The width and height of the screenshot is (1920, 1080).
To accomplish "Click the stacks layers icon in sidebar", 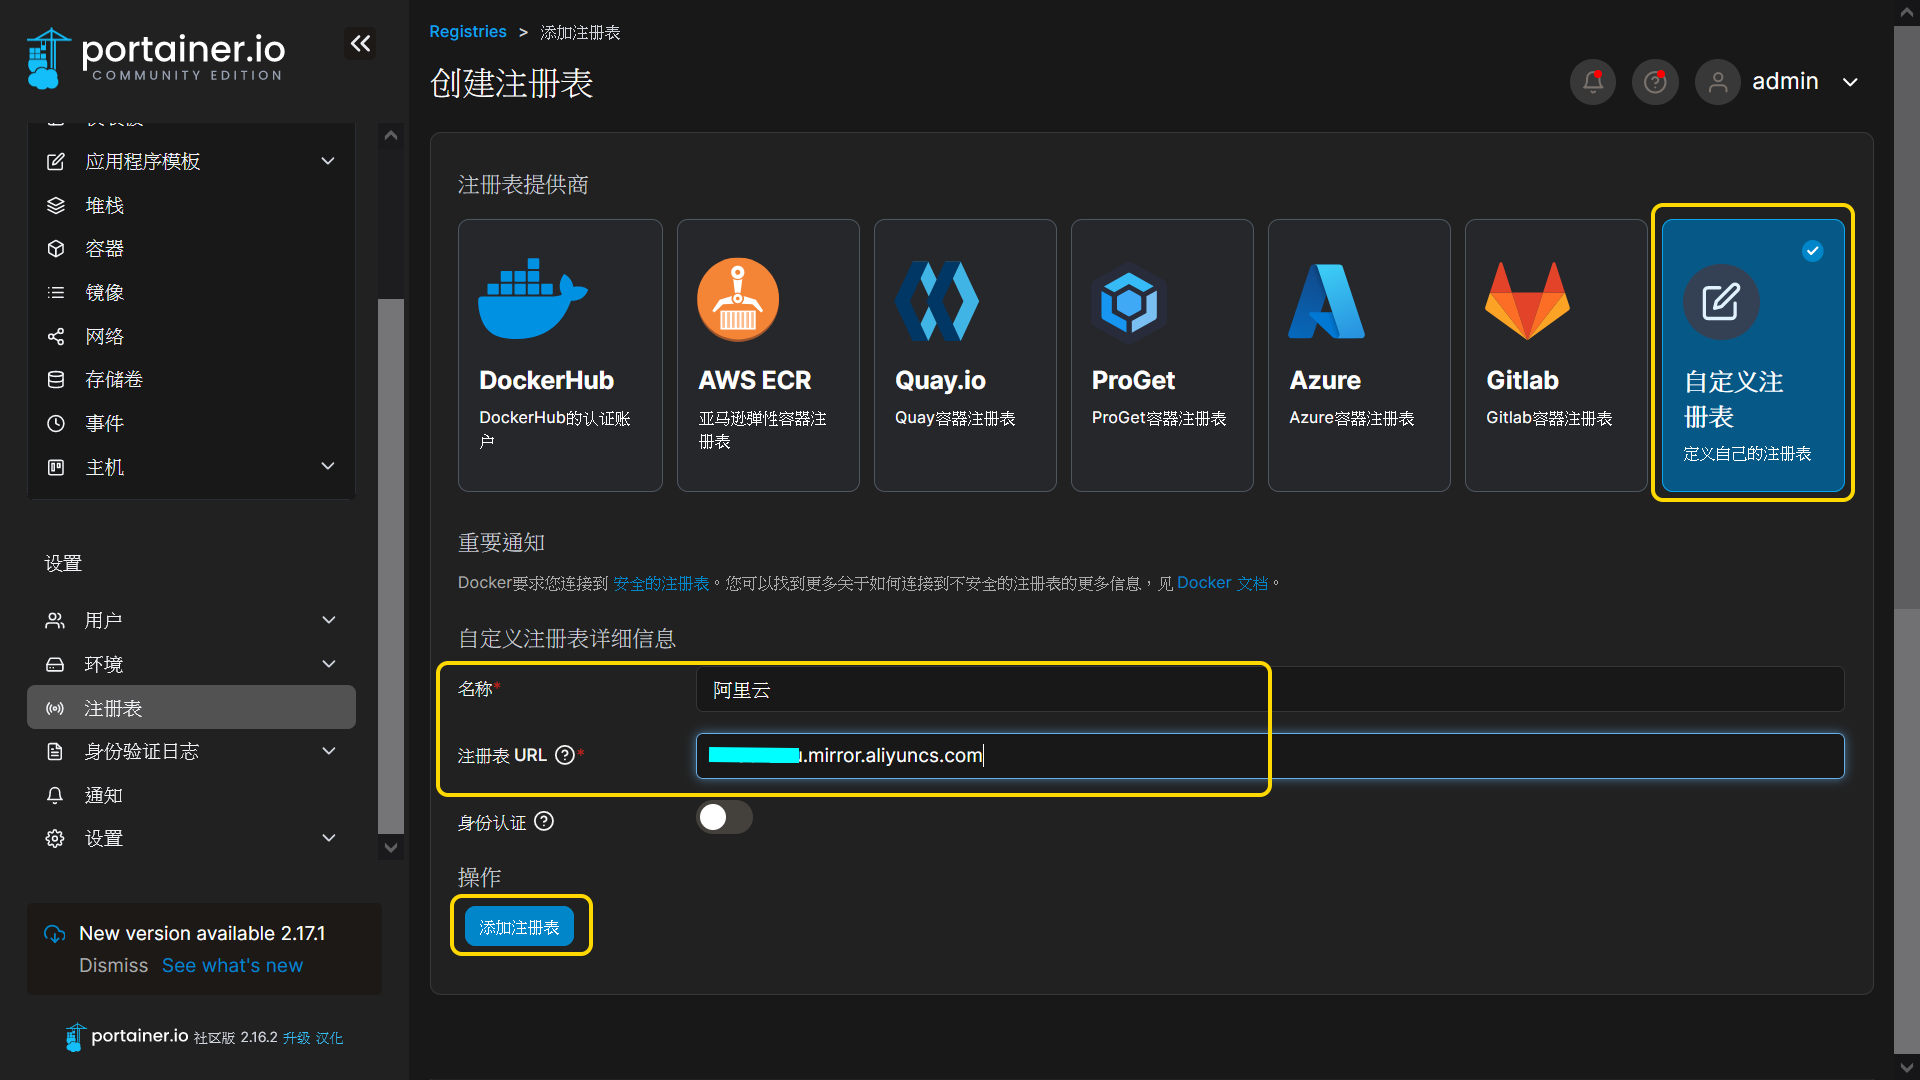I will [x=56, y=205].
